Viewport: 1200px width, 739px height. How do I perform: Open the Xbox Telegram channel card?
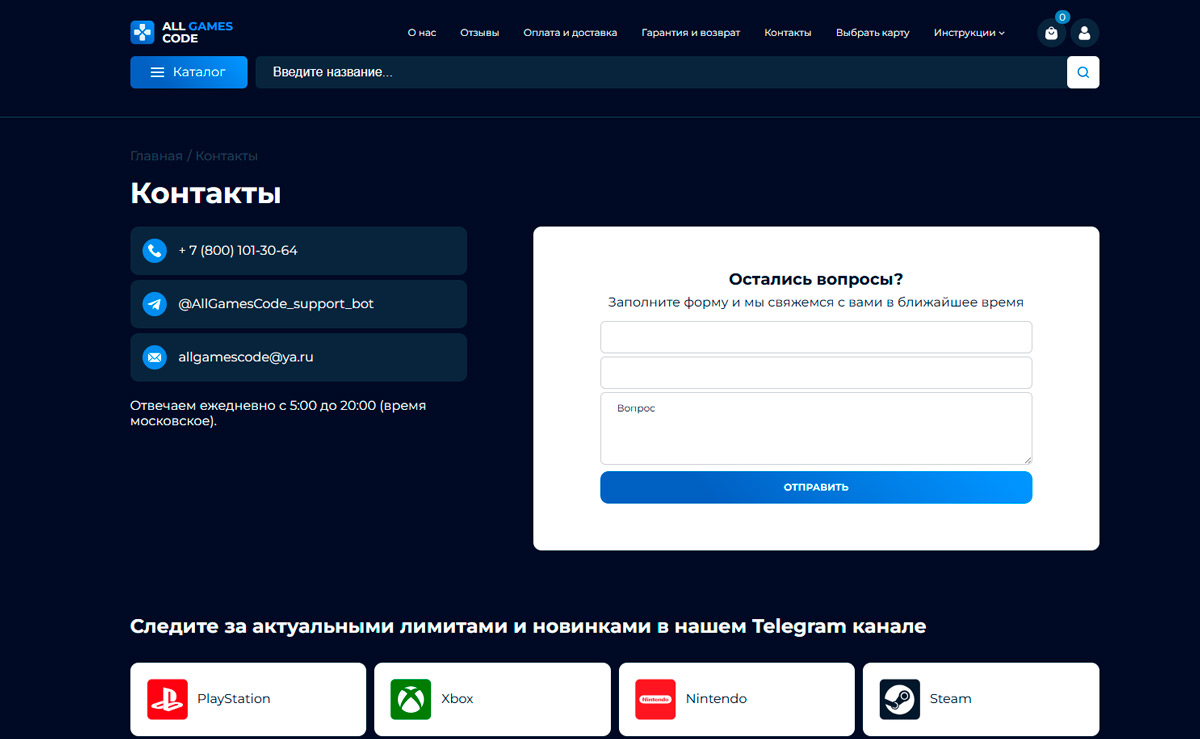pos(492,699)
